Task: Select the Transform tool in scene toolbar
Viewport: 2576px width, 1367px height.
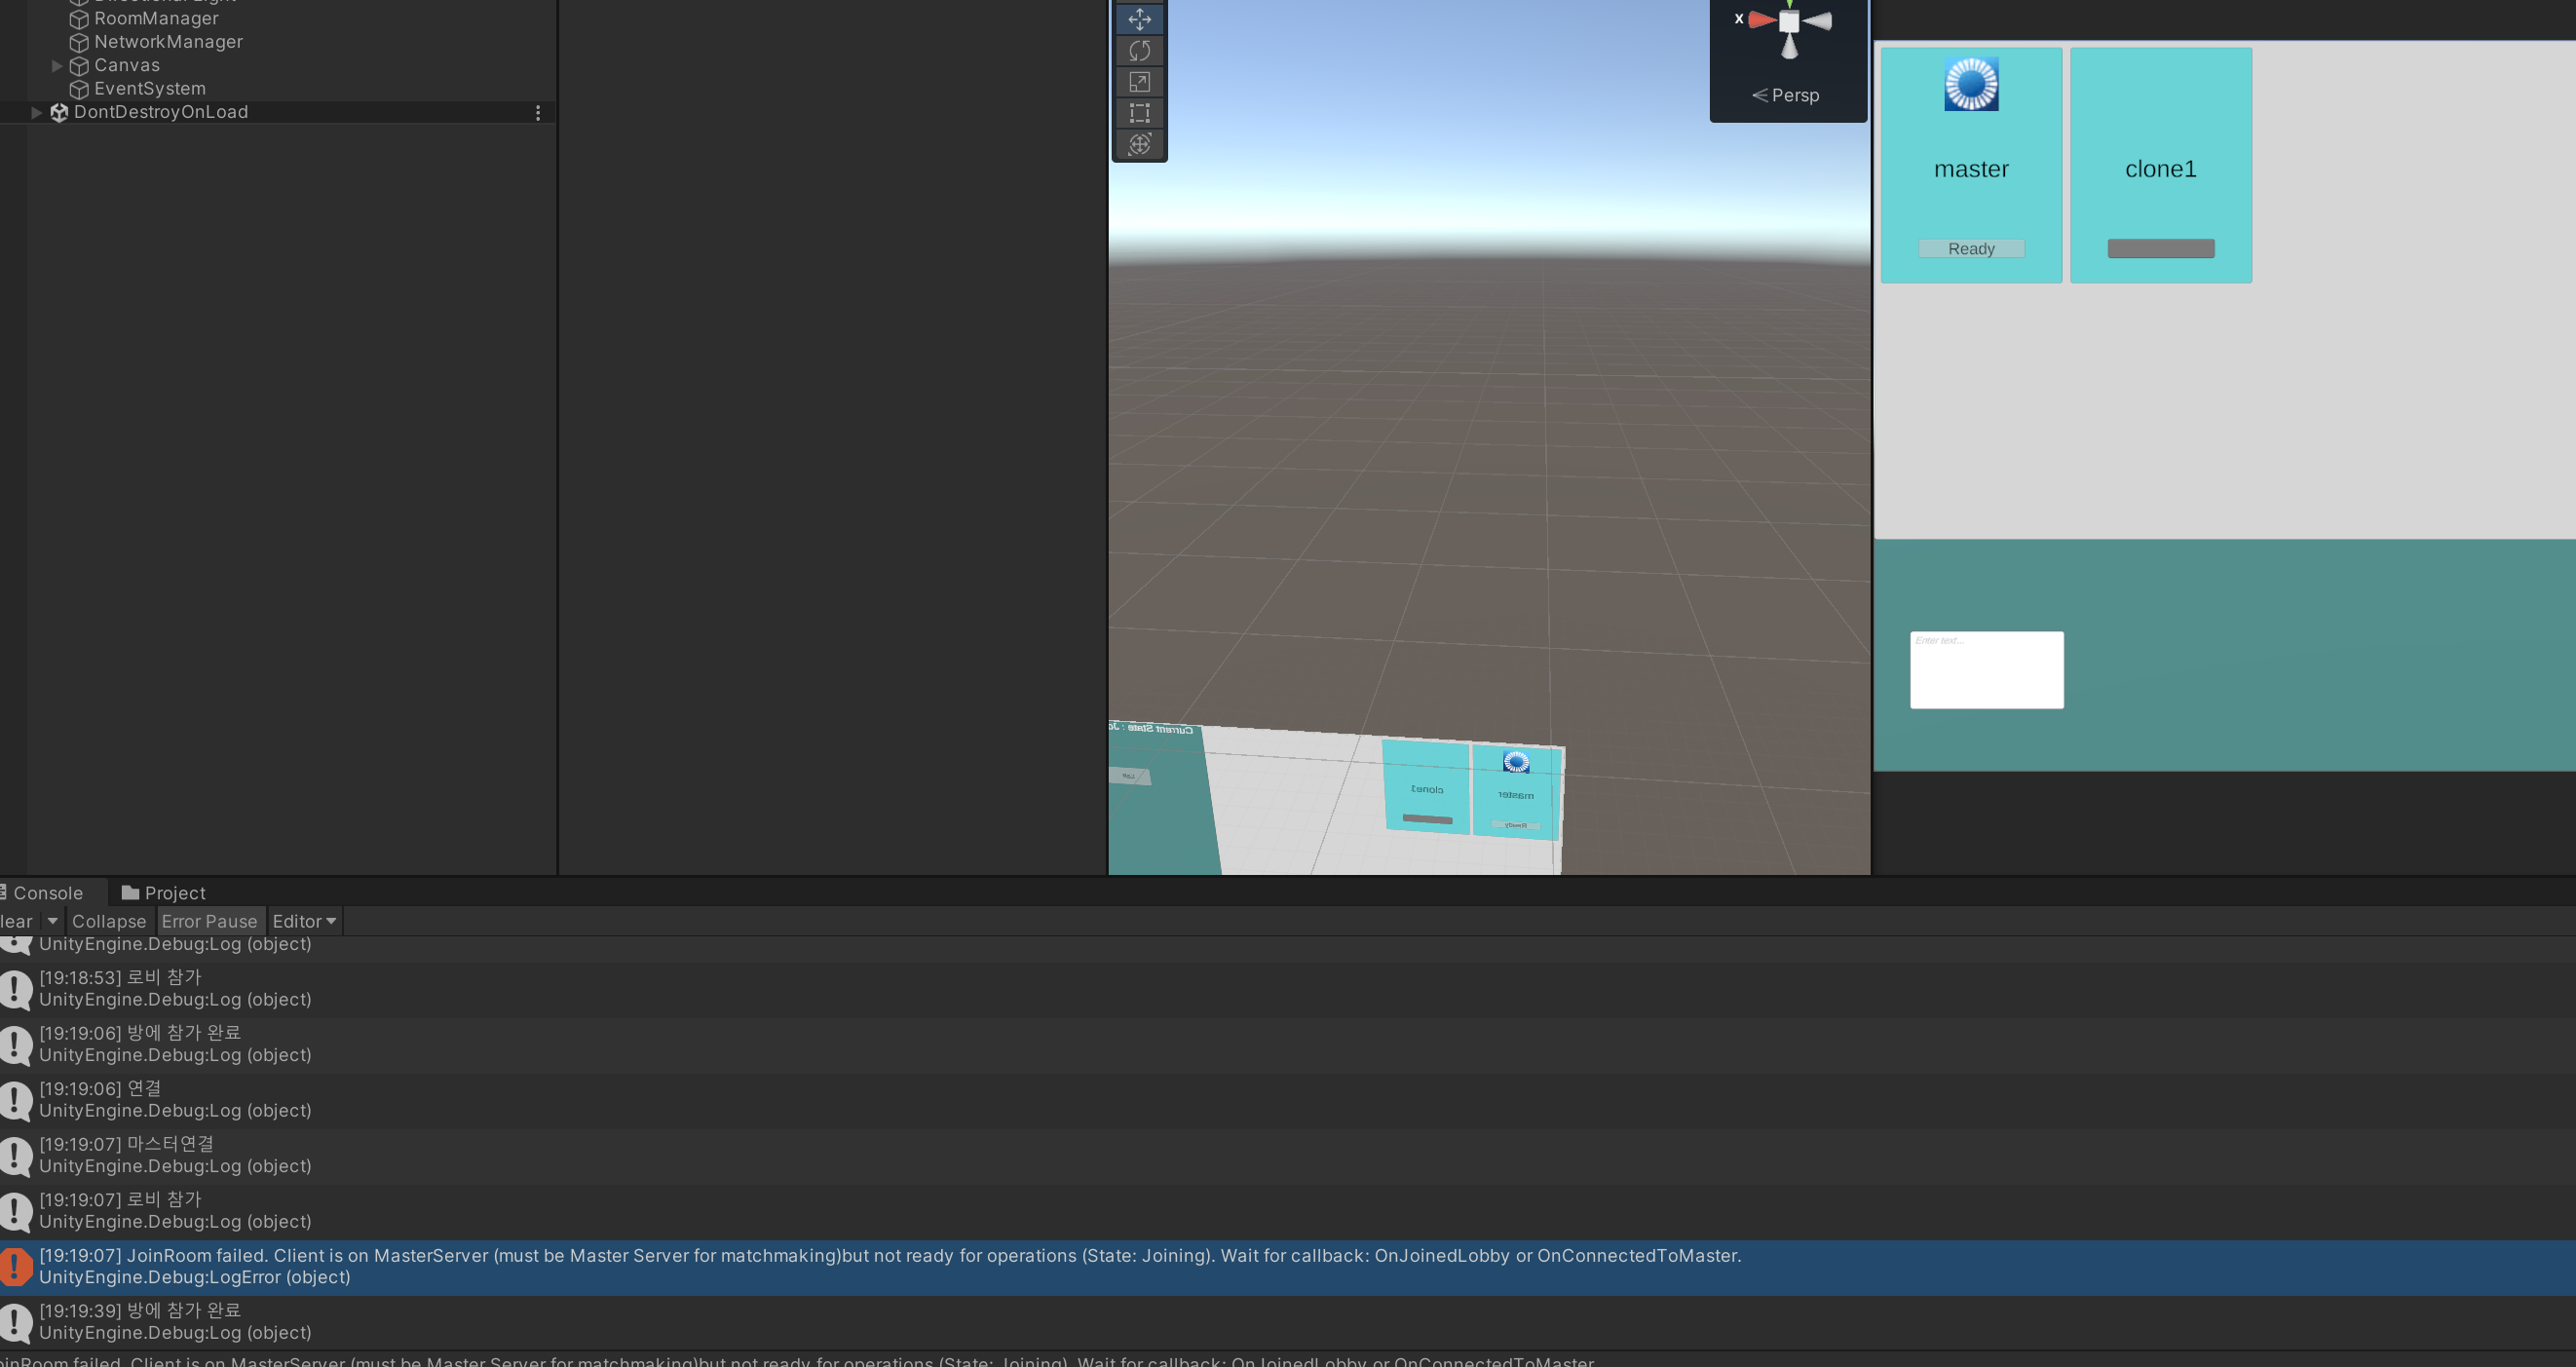Action: (x=1139, y=144)
